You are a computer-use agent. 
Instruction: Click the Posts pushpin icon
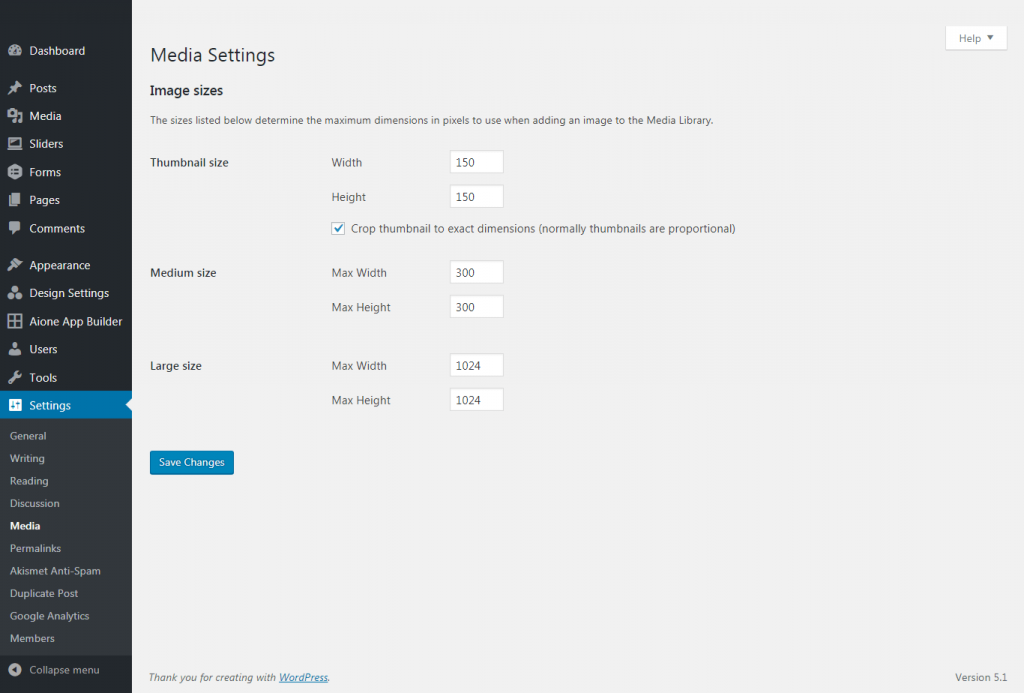tap(14, 88)
